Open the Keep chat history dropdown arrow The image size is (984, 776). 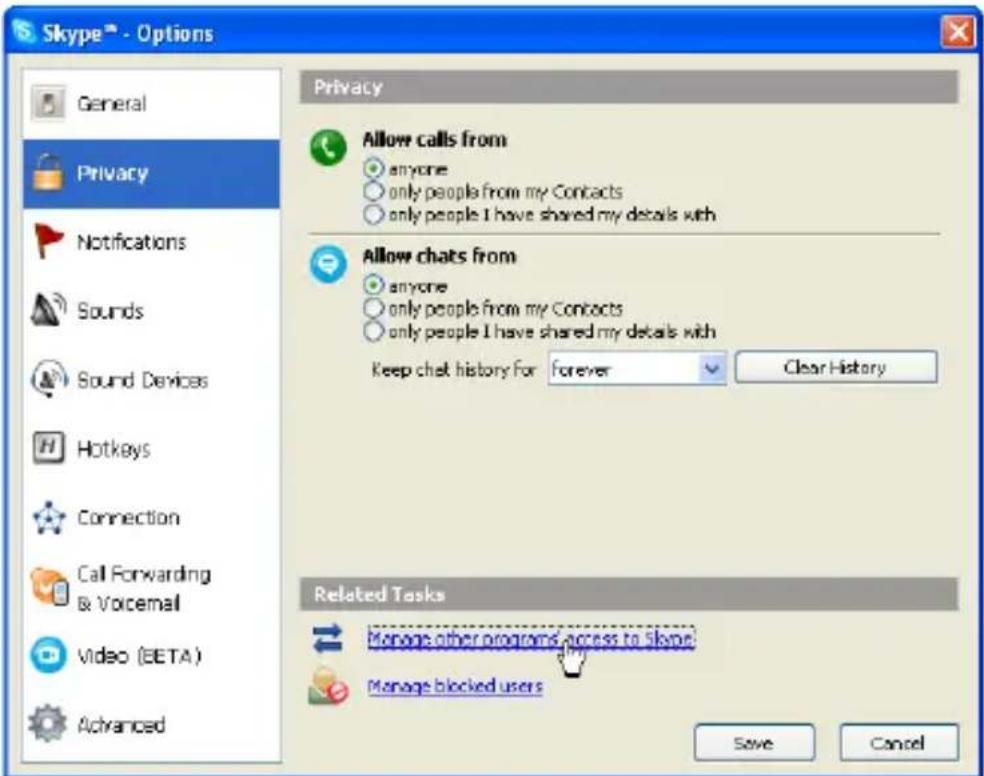(x=712, y=368)
